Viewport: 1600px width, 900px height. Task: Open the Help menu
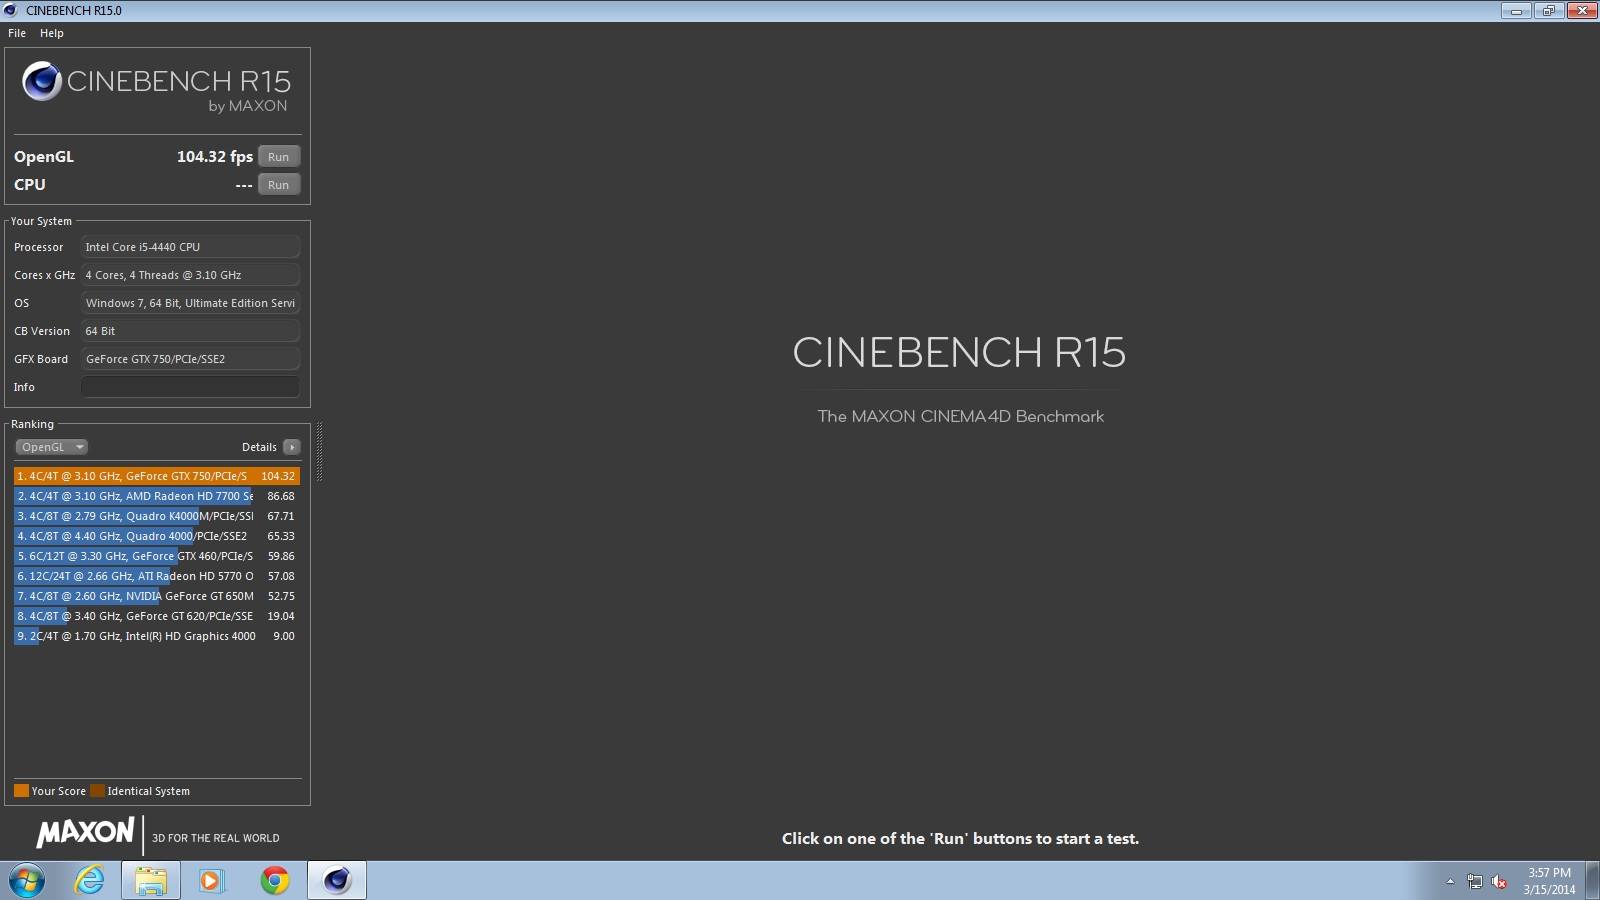point(52,33)
